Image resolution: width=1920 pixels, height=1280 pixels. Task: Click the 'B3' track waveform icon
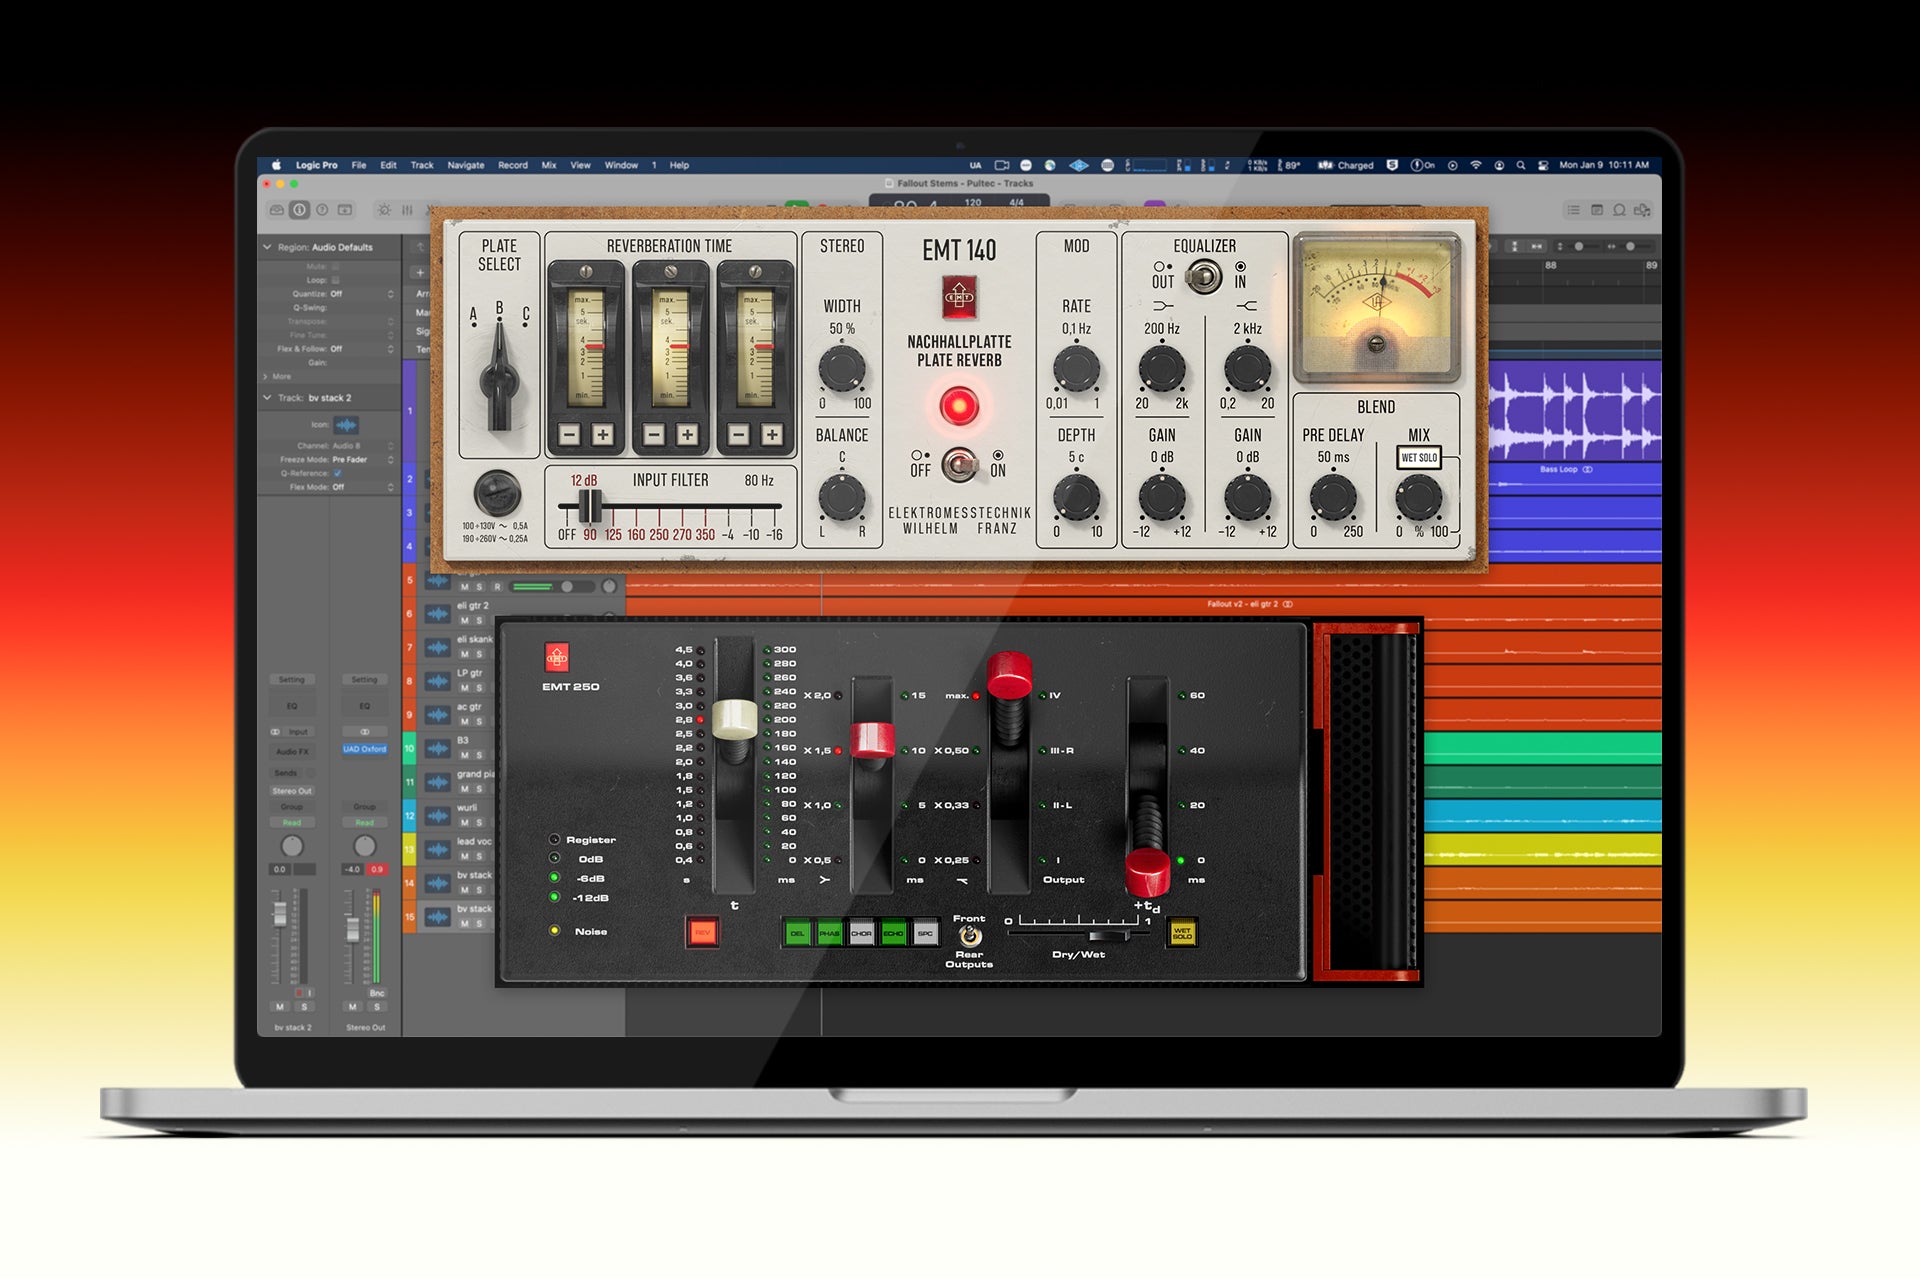click(x=437, y=748)
